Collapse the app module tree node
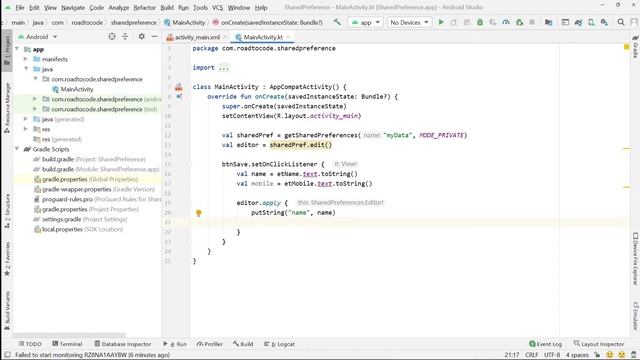Image resolution: width=640 pixels, height=360 pixels. pyautogui.click(x=17, y=49)
